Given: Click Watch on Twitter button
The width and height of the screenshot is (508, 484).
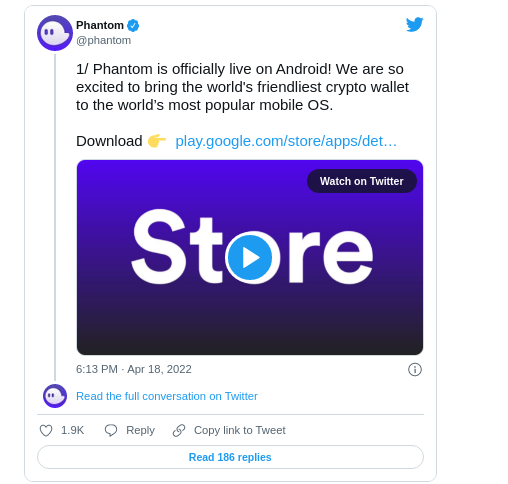Looking at the screenshot, I should [362, 181].
